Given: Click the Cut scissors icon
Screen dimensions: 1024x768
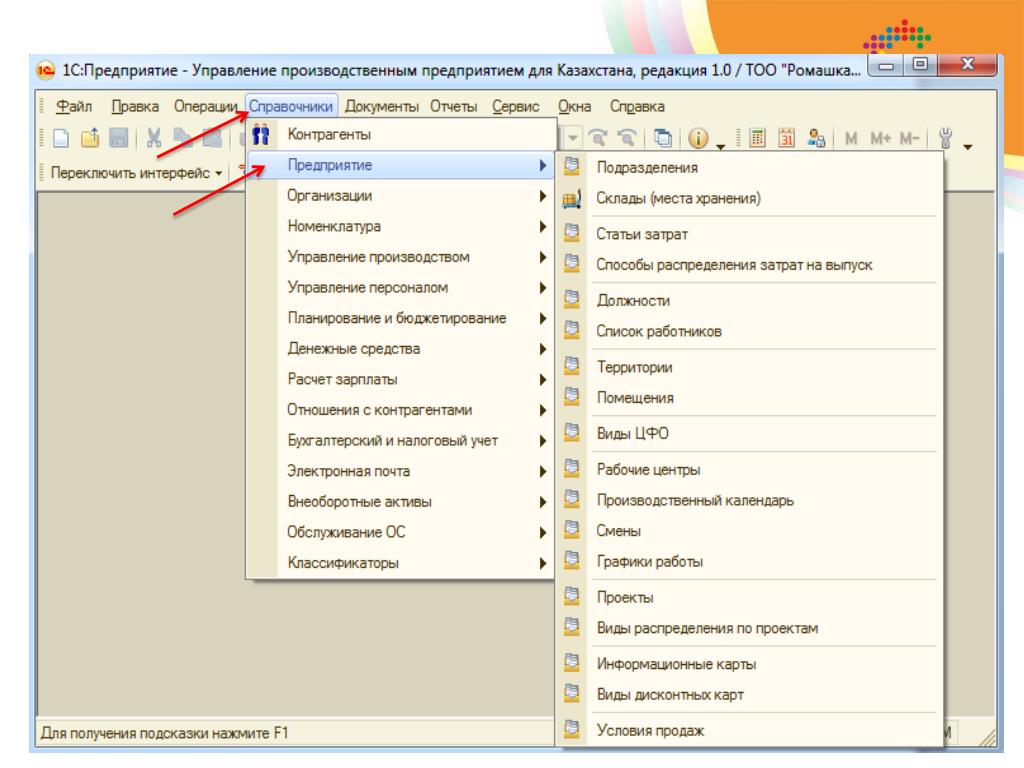Looking at the screenshot, I should [153, 138].
